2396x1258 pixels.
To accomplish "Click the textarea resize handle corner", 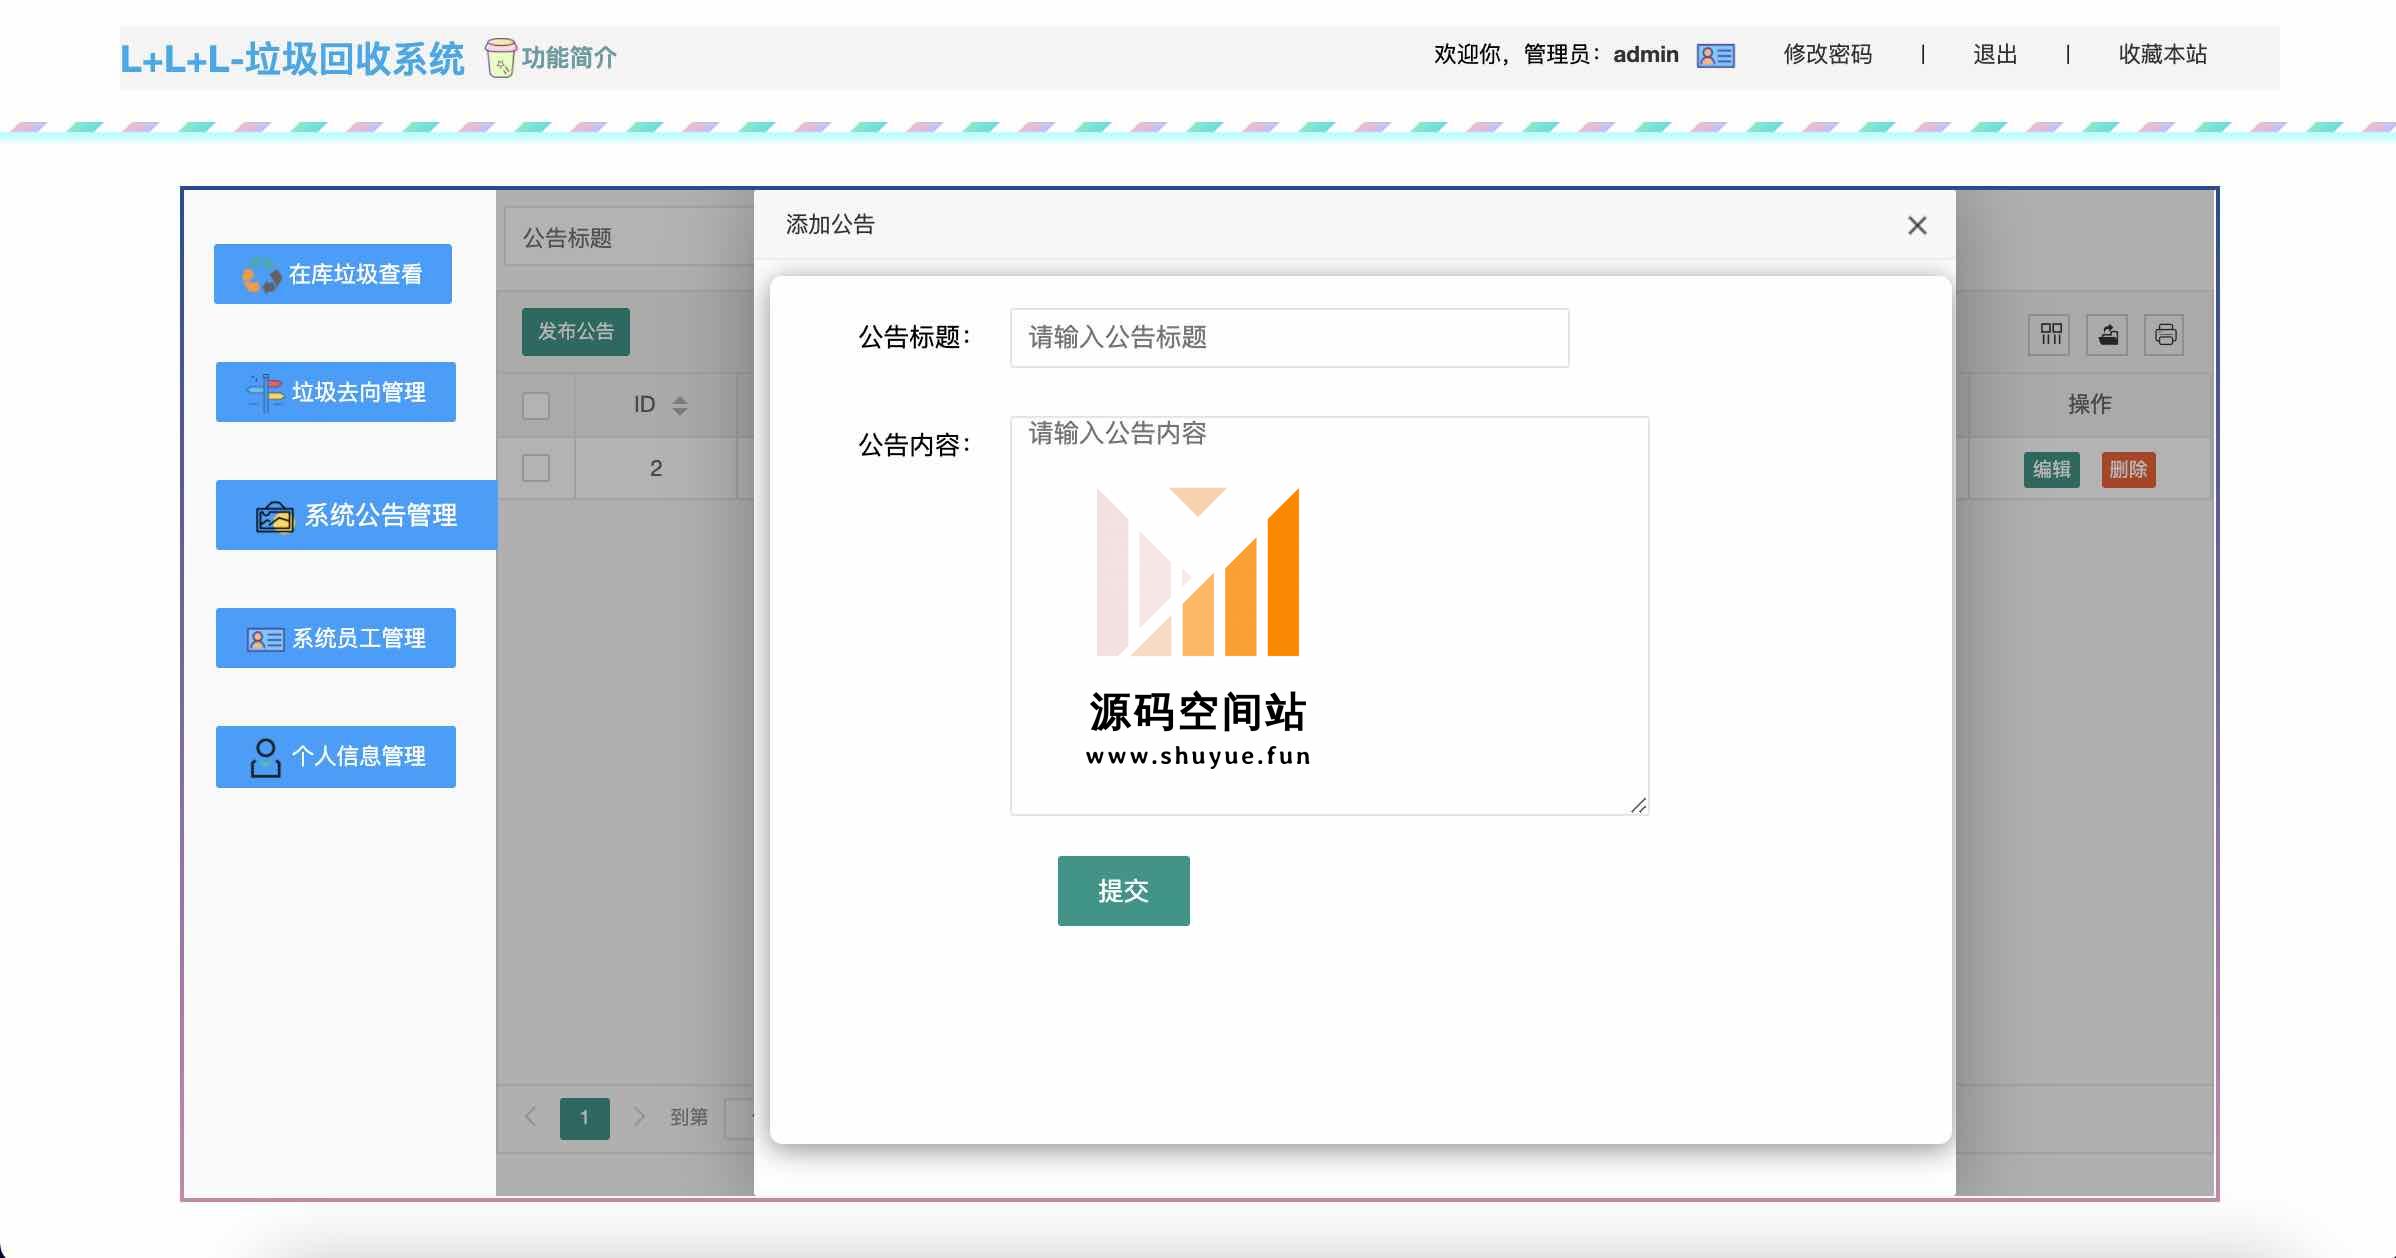I will point(1638,805).
